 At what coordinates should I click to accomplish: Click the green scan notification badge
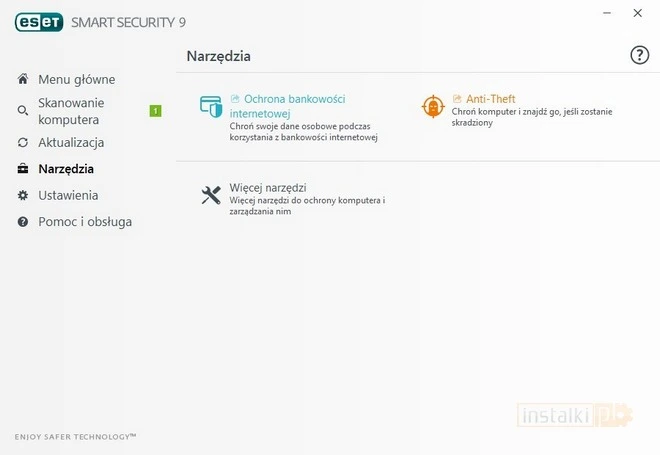click(x=155, y=111)
